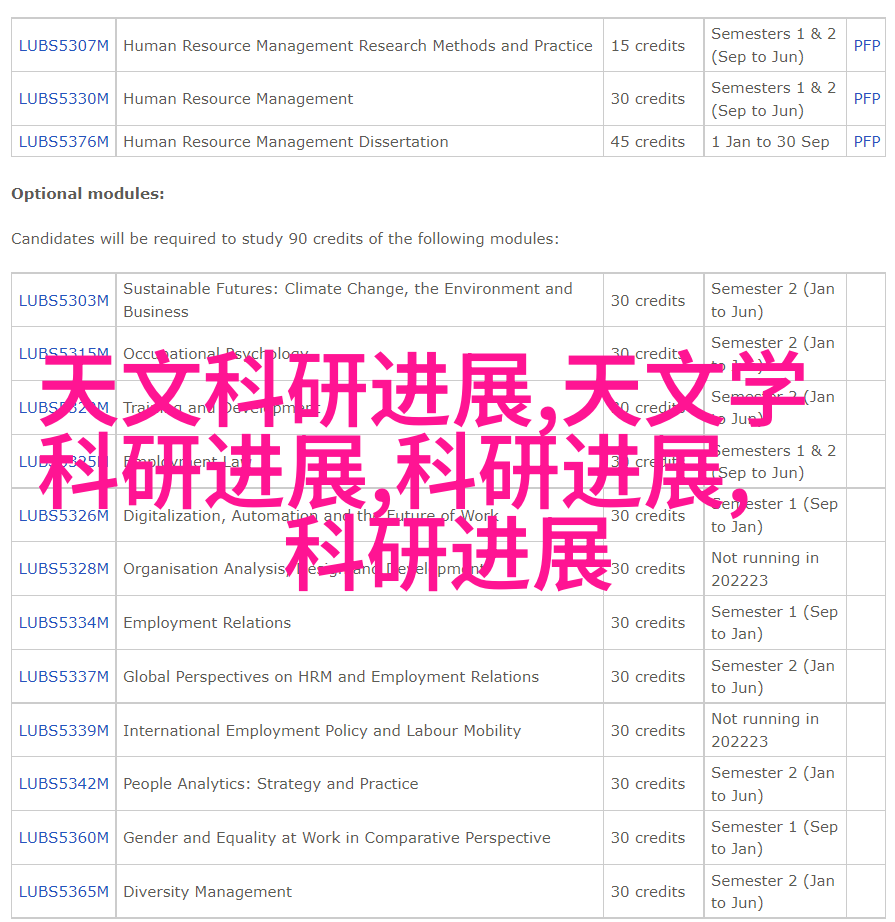This screenshot has width=895, height=922.
Task: Click the LUBS5330M module code
Action: pyautogui.click(x=63, y=99)
